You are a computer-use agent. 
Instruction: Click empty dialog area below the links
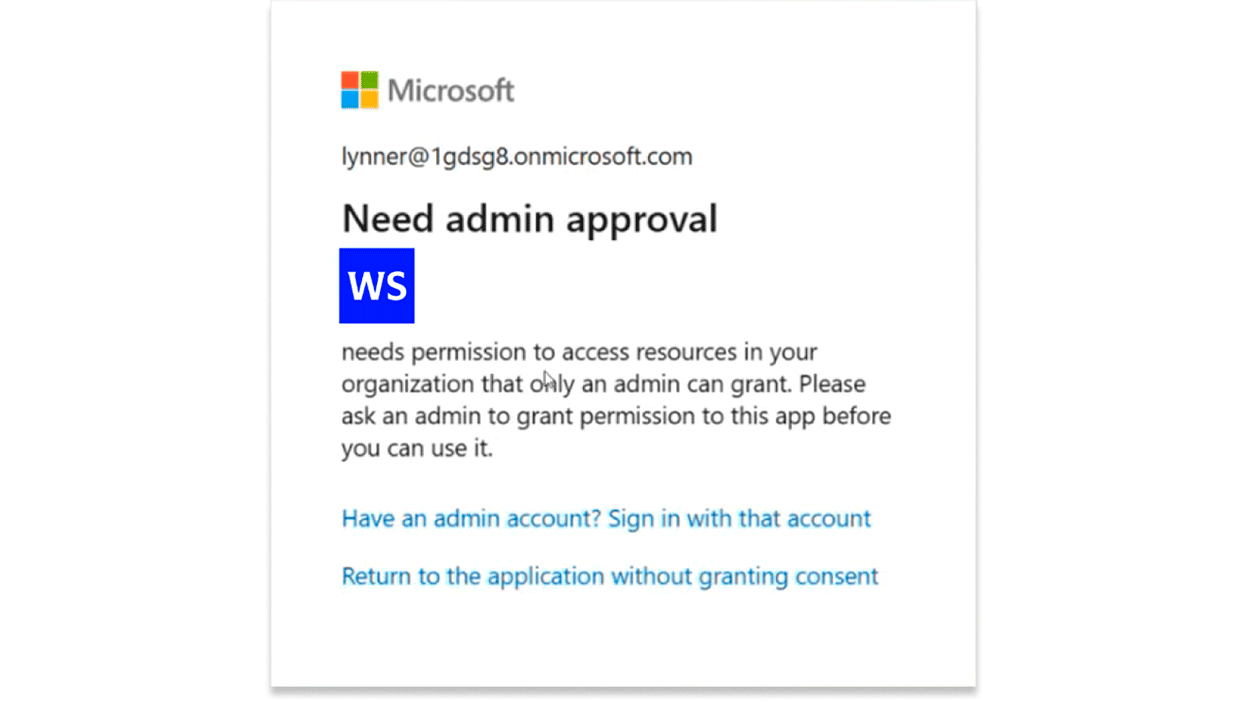click(x=622, y=640)
